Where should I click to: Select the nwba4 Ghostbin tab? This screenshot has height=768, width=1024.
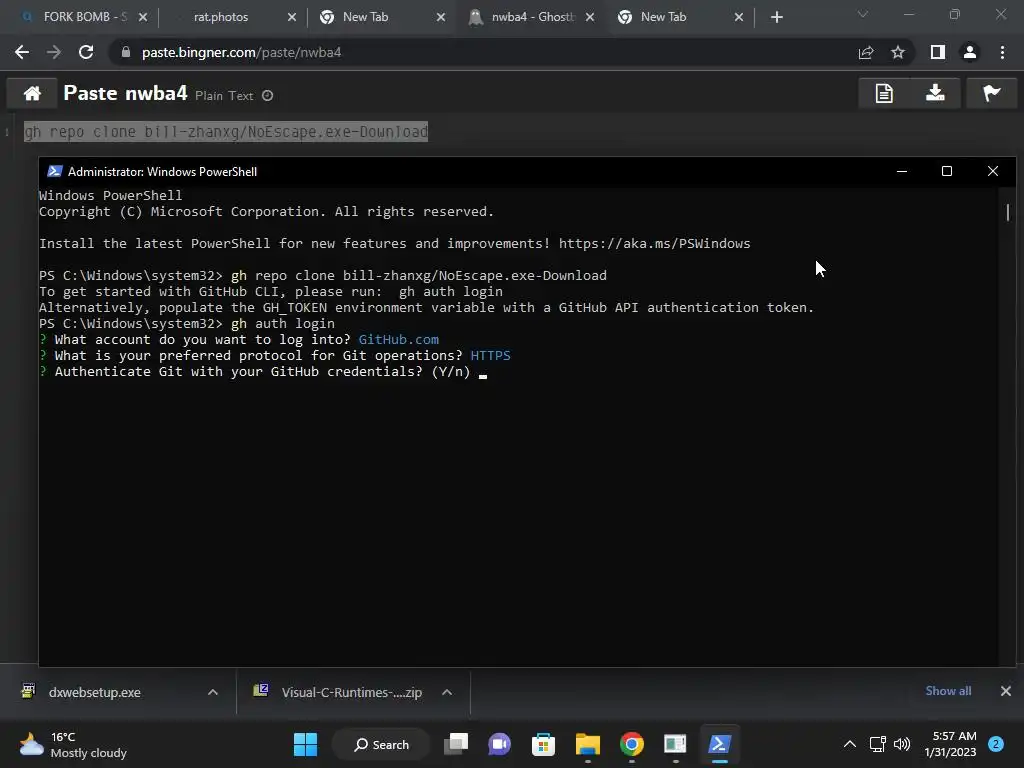pyautogui.click(x=532, y=17)
